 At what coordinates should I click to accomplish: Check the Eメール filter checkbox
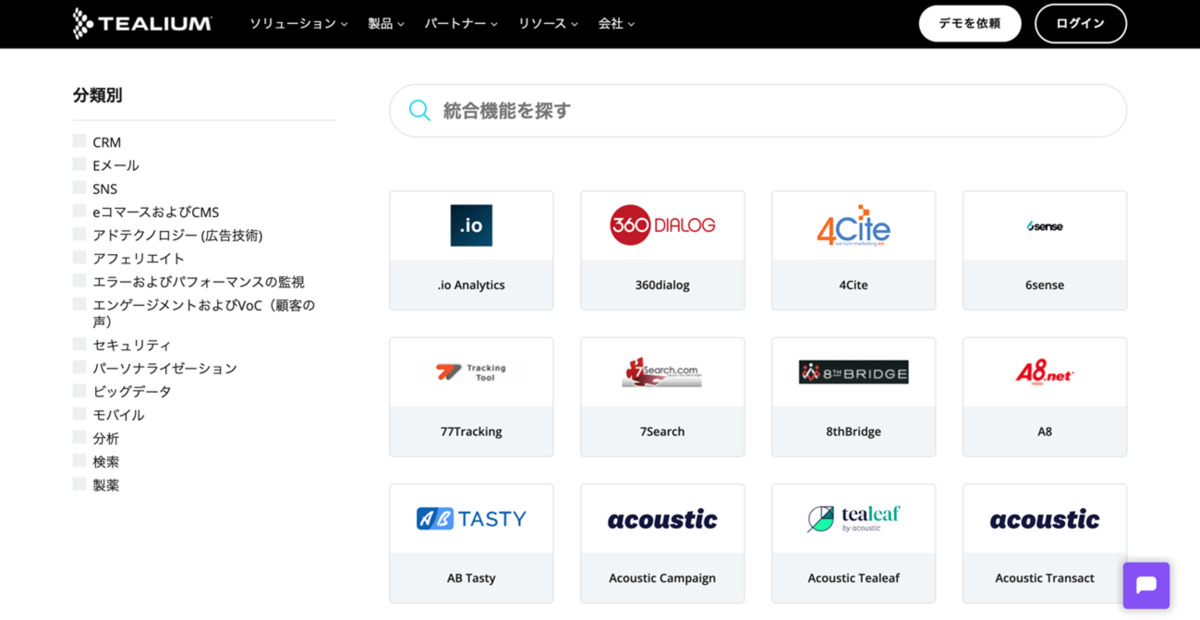tap(79, 164)
